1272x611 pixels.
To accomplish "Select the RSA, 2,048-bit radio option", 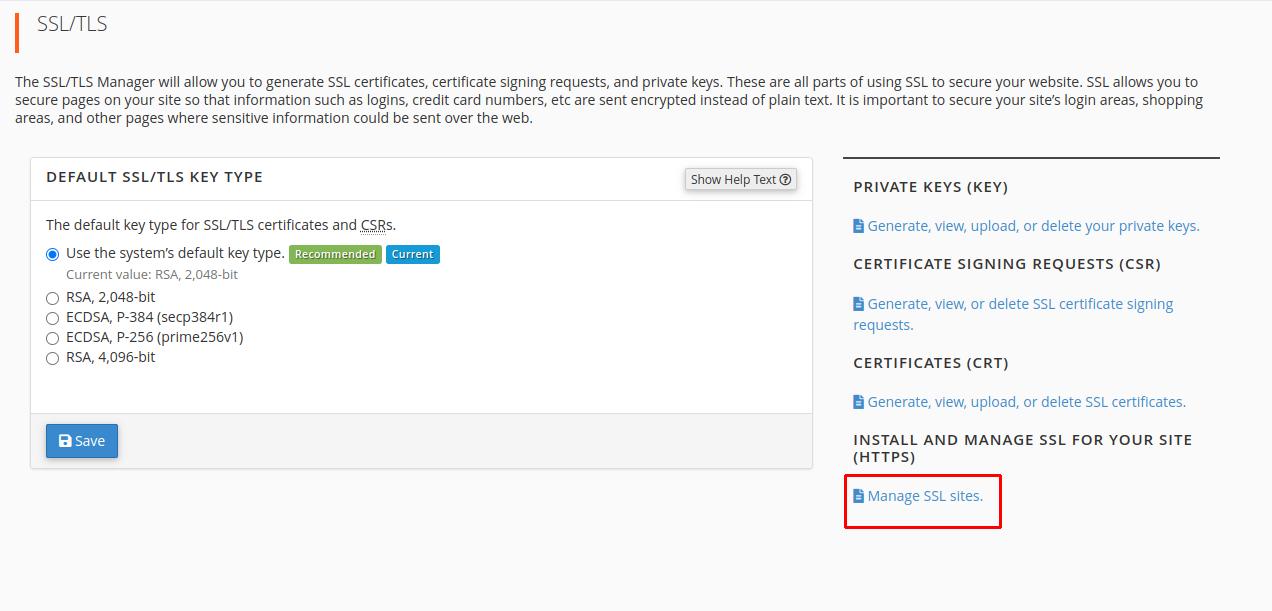I will point(53,298).
